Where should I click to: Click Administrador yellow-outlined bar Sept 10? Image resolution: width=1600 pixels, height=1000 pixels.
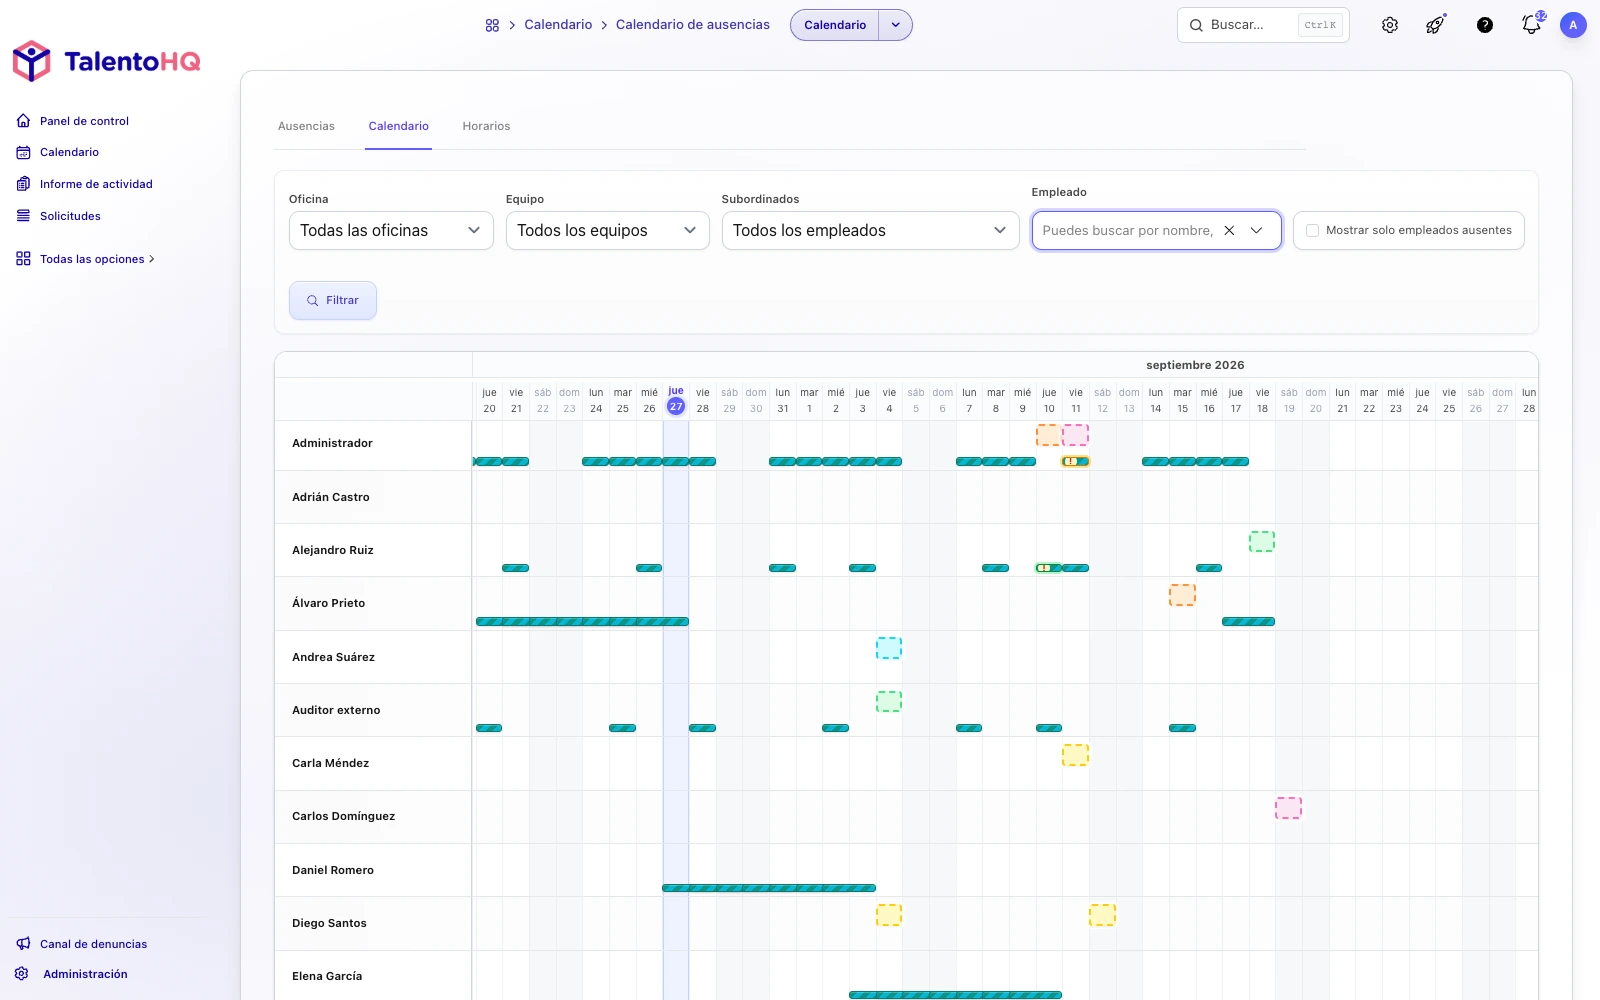(x=1076, y=461)
